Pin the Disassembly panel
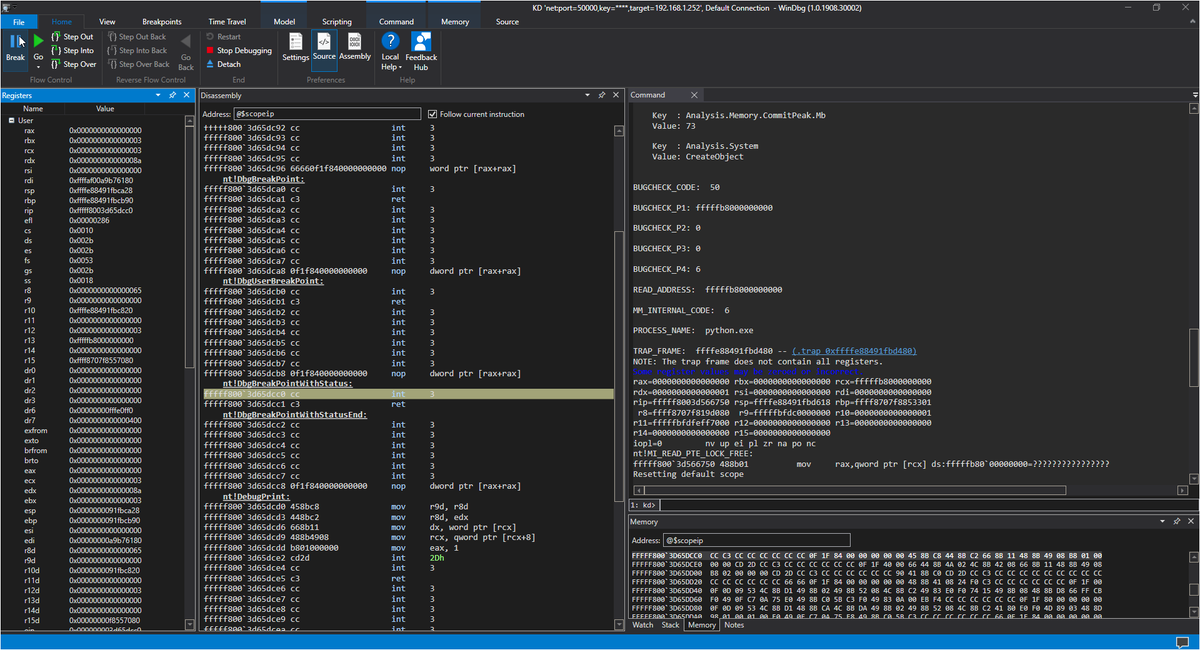1200x650 pixels. tap(601, 95)
